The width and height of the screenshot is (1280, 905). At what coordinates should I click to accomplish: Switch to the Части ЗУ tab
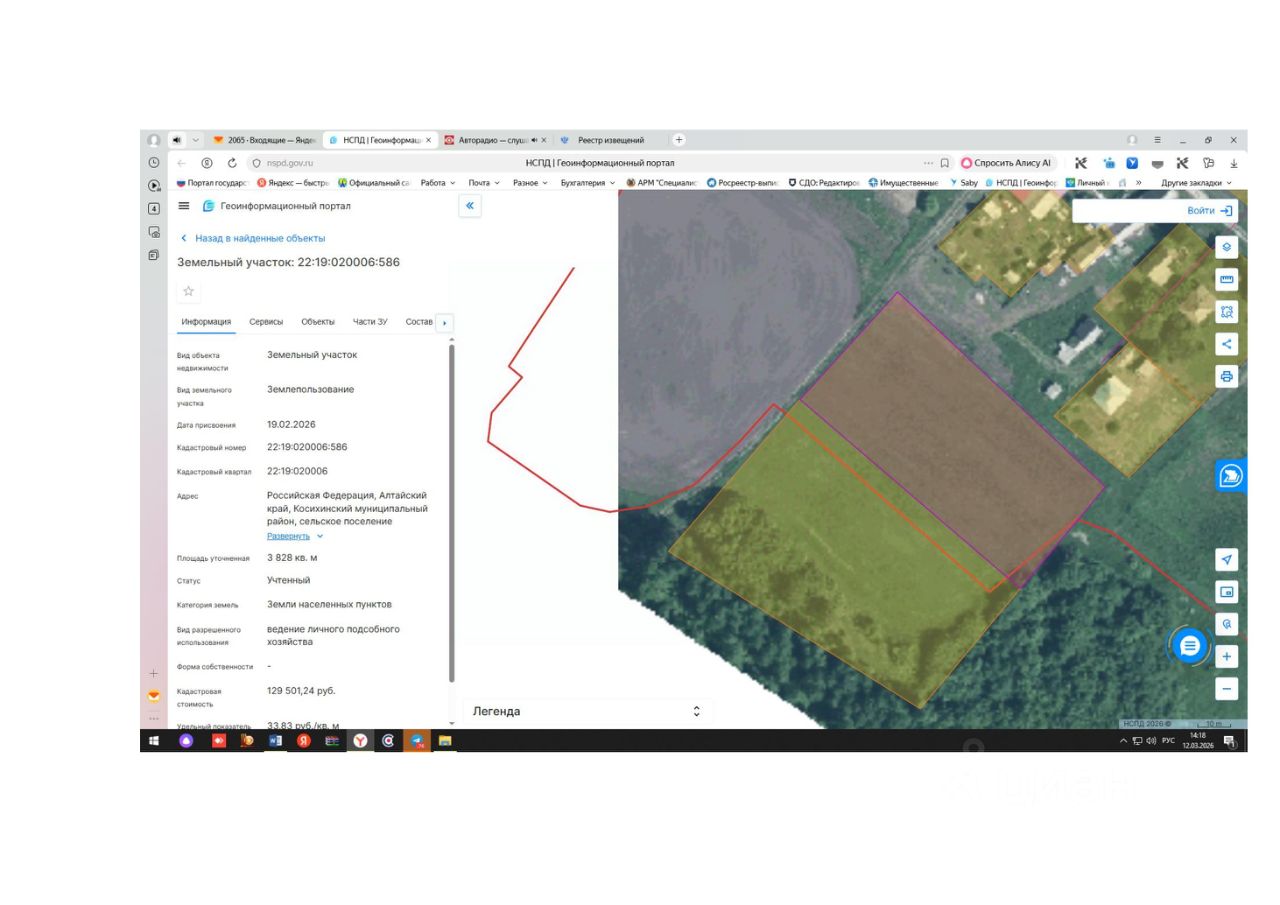pos(370,321)
